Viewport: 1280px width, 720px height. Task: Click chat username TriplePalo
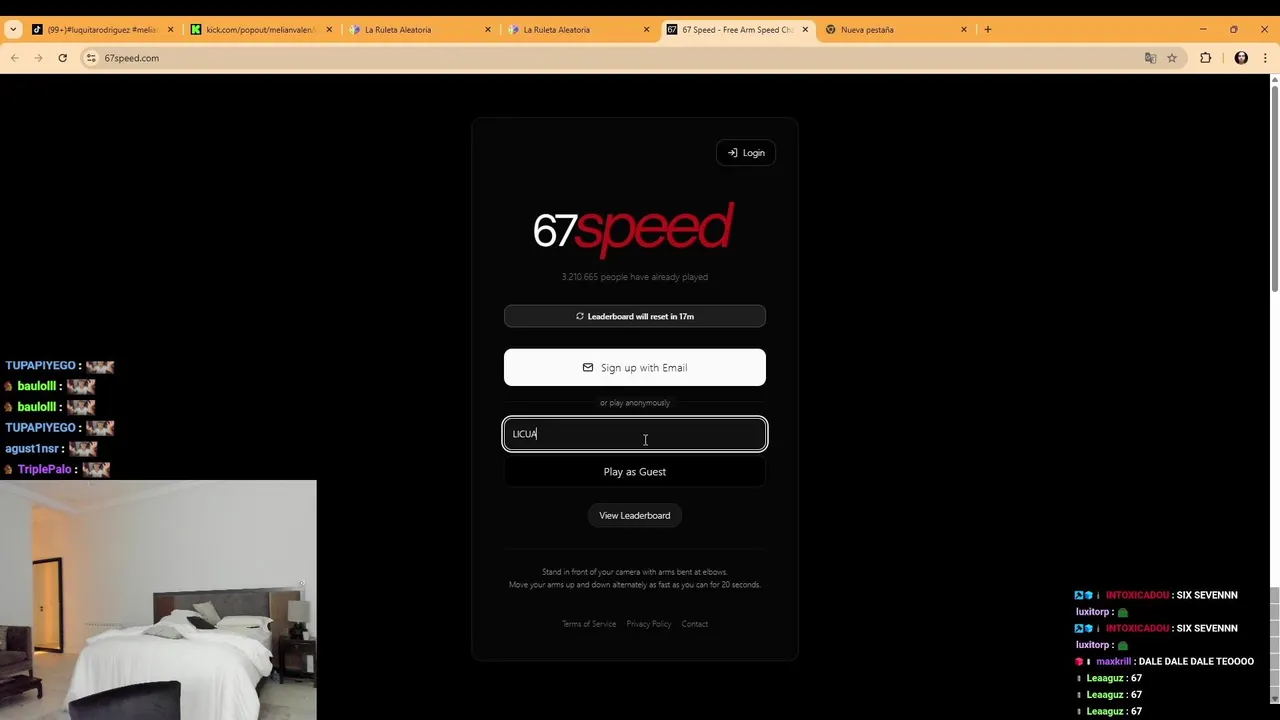coord(45,470)
